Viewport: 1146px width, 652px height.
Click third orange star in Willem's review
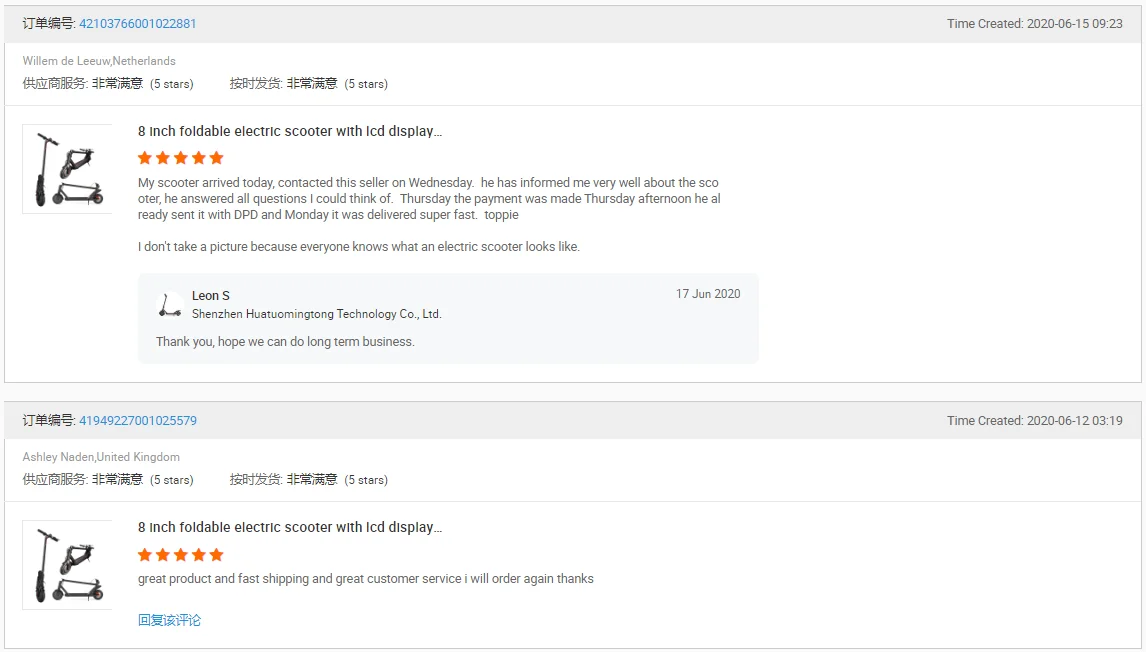pos(181,158)
